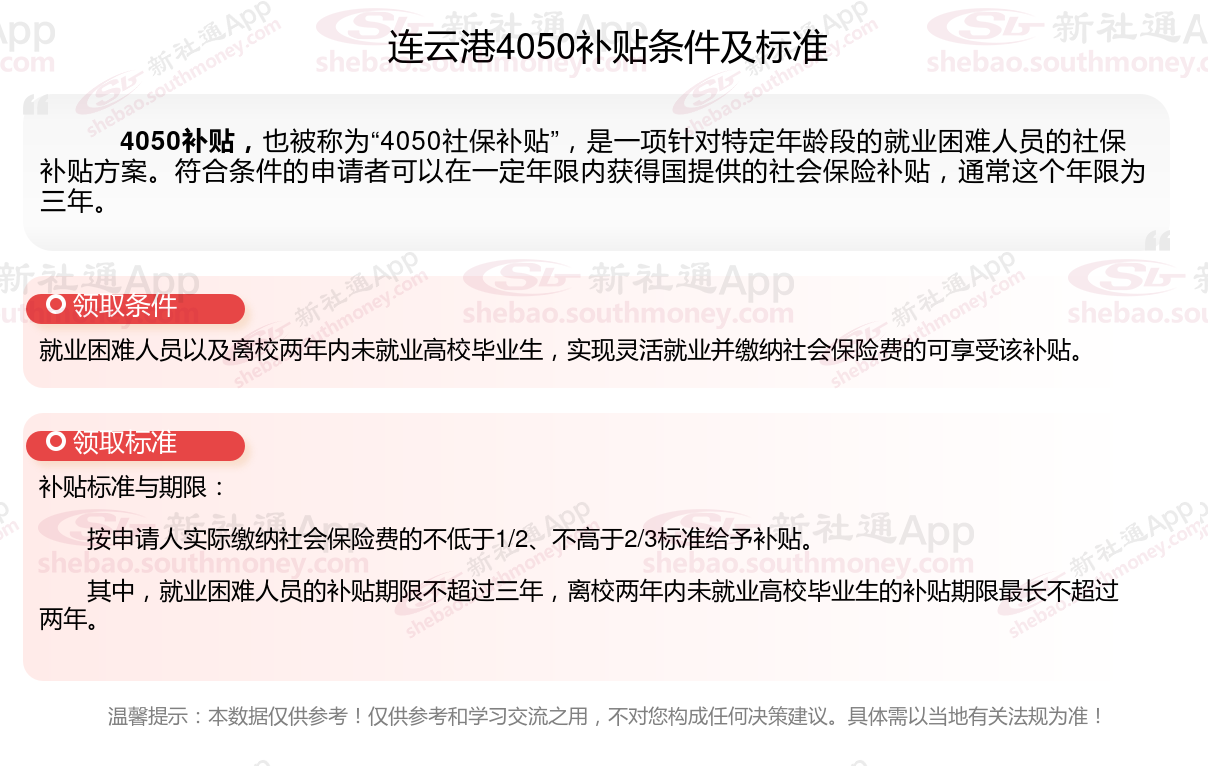
Task: Click the 新社通App logo in the middle band
Action: click(629, 281)
